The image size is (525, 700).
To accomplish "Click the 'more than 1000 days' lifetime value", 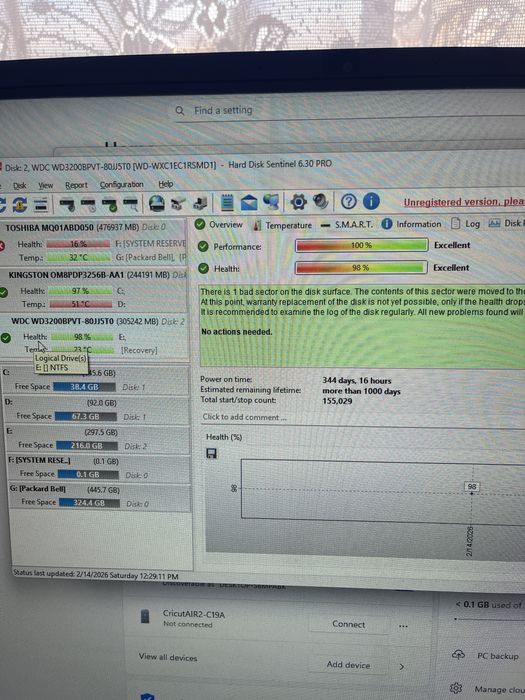I will (361, 391).
